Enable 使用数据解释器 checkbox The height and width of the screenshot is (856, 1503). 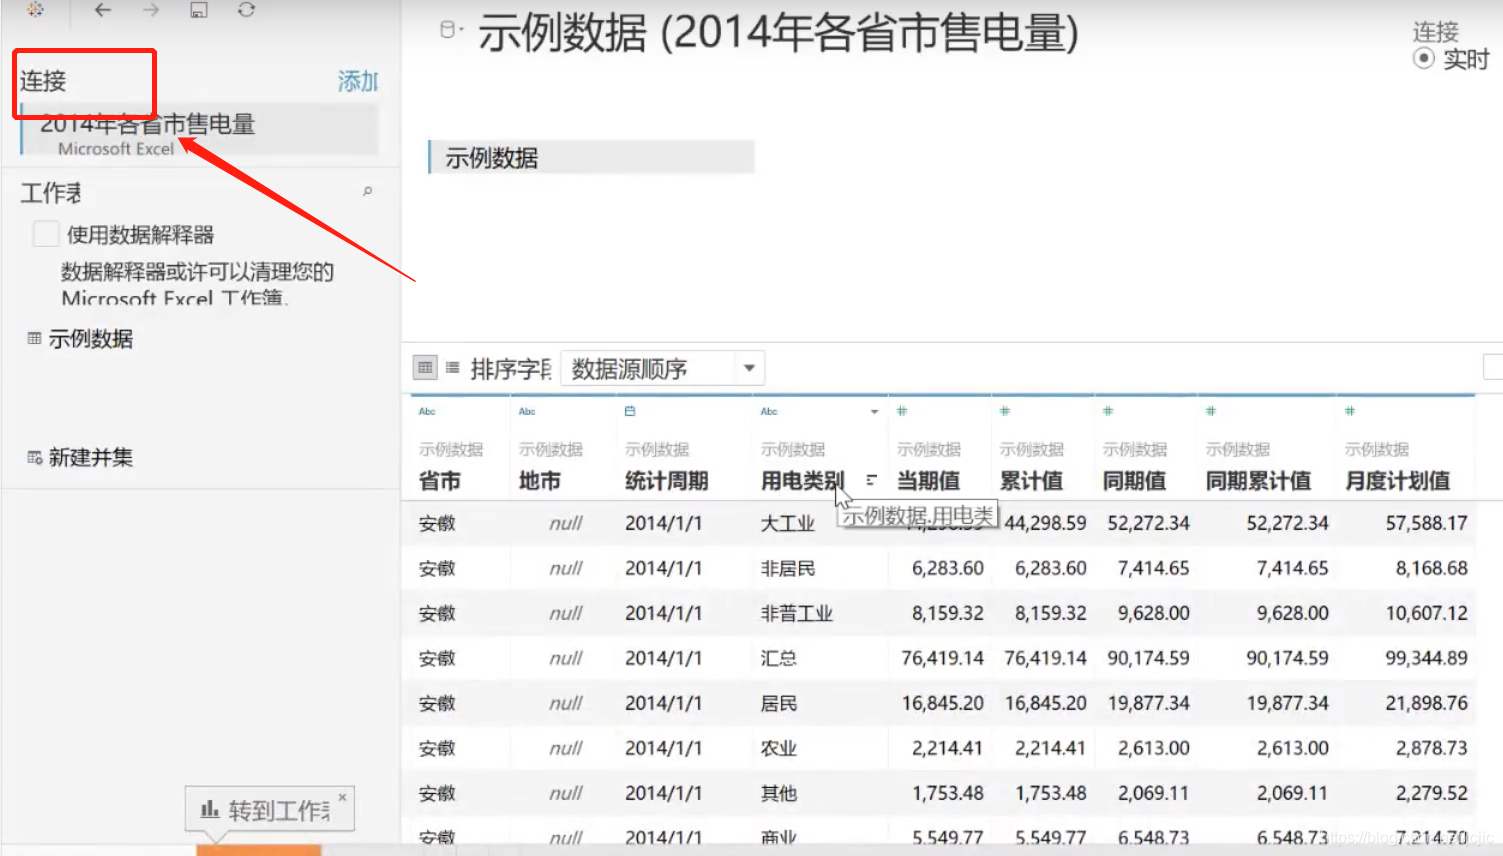46,234
